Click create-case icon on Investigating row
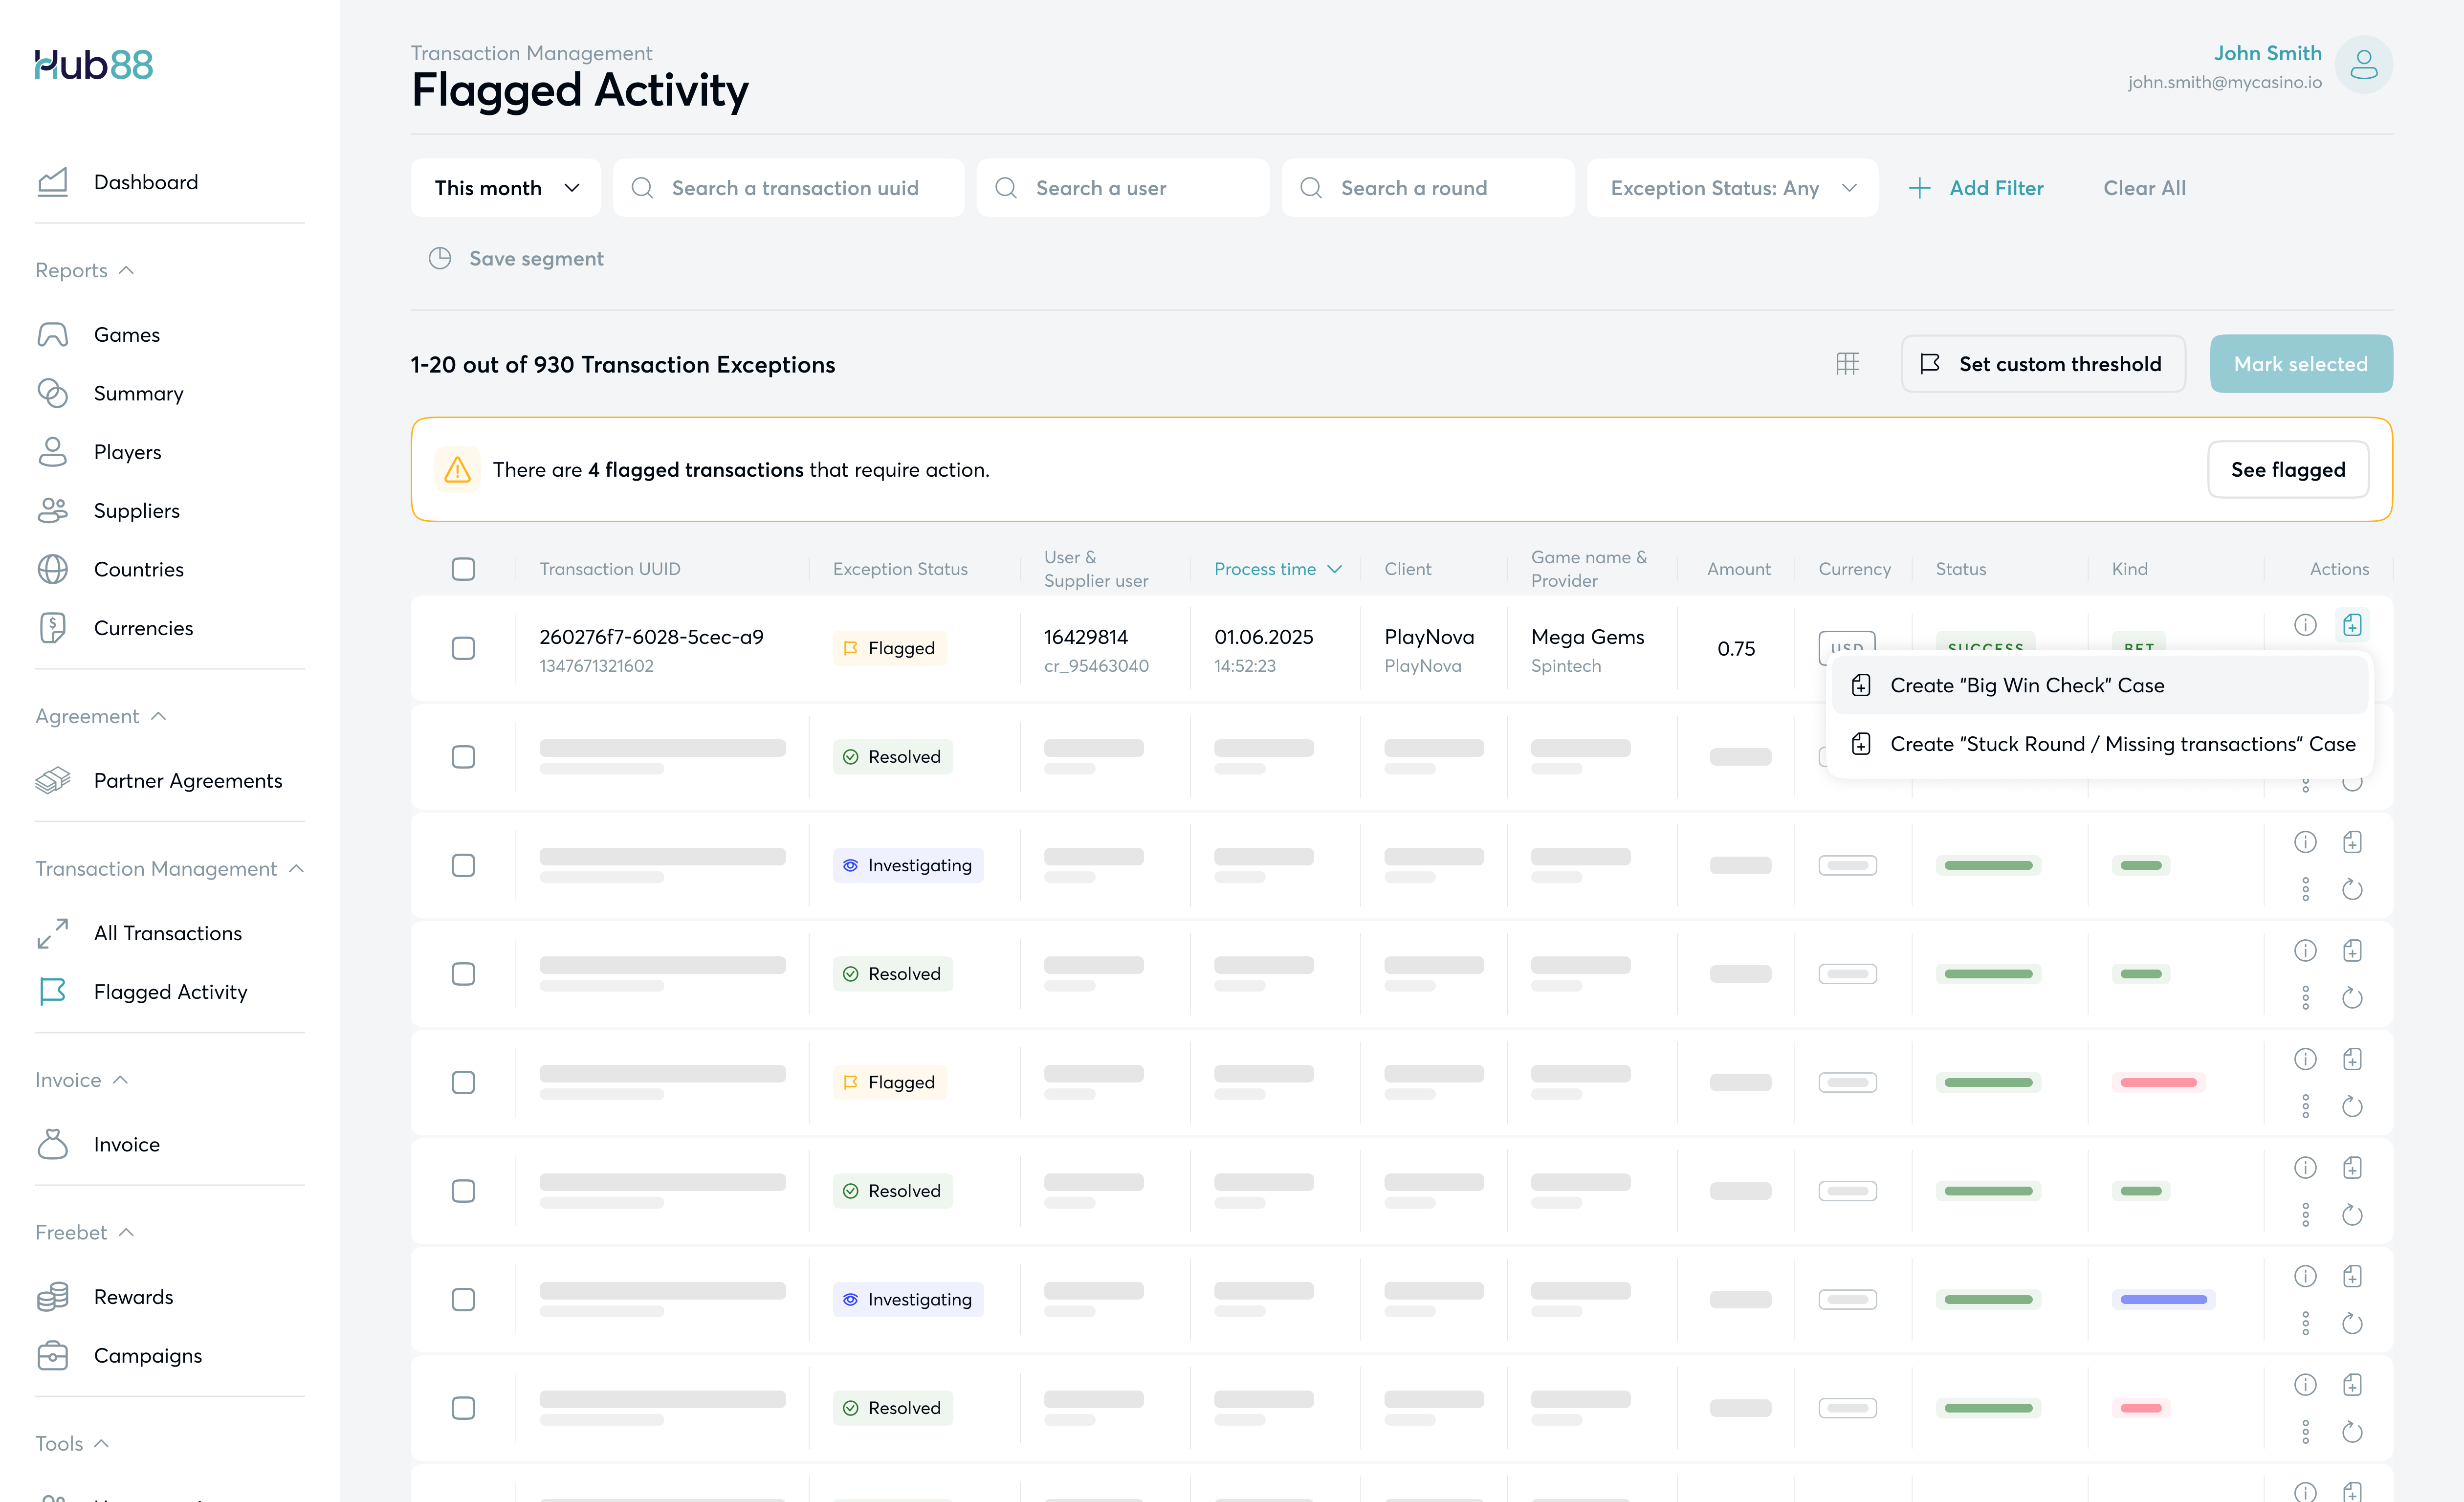 click(x=2352, y=842)
